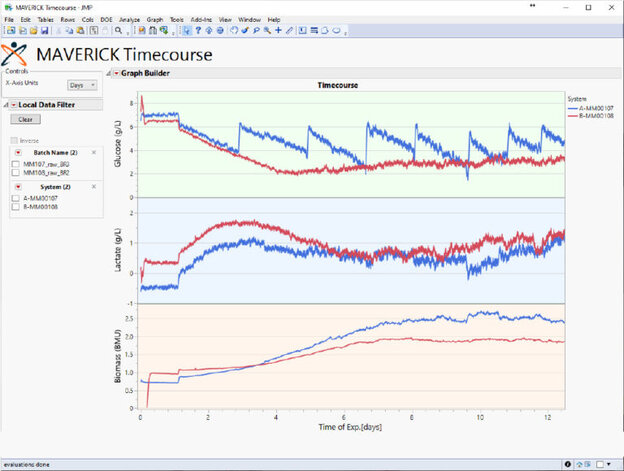The width and height of the screenshot is (624, 471).
Task: Check the MM108_raw_BR2 batch checkbox
Action: click(16, 173)
